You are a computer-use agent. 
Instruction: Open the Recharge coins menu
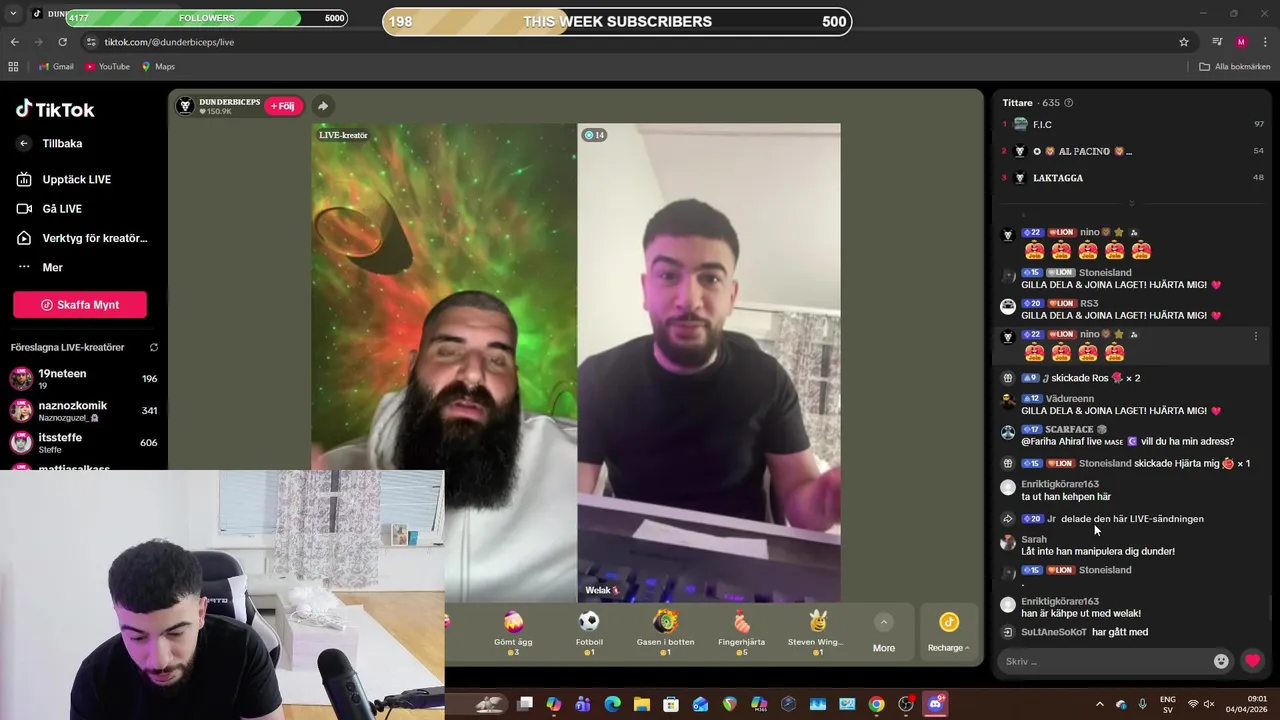coord(949,634)
